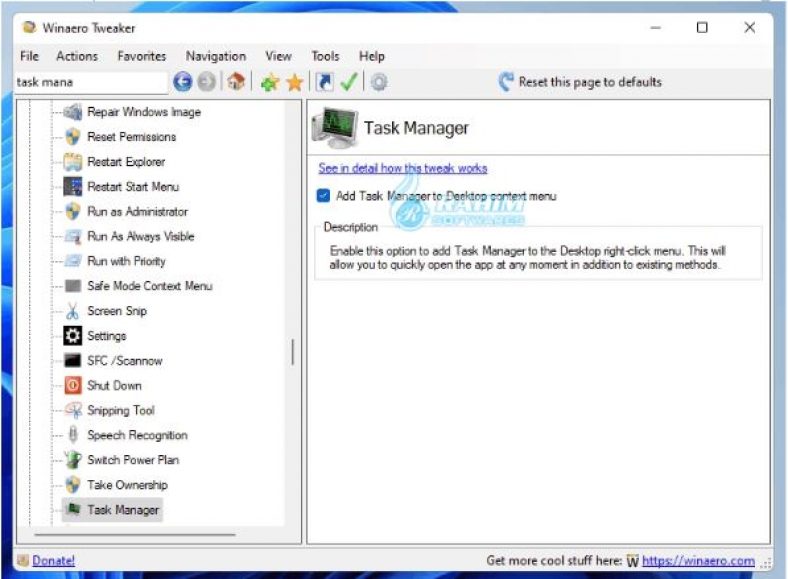This screenshot has height=579, width=788.
Task: Click the Settings gear tree icon
Action: pyautogui.click(x=73, y=336)
